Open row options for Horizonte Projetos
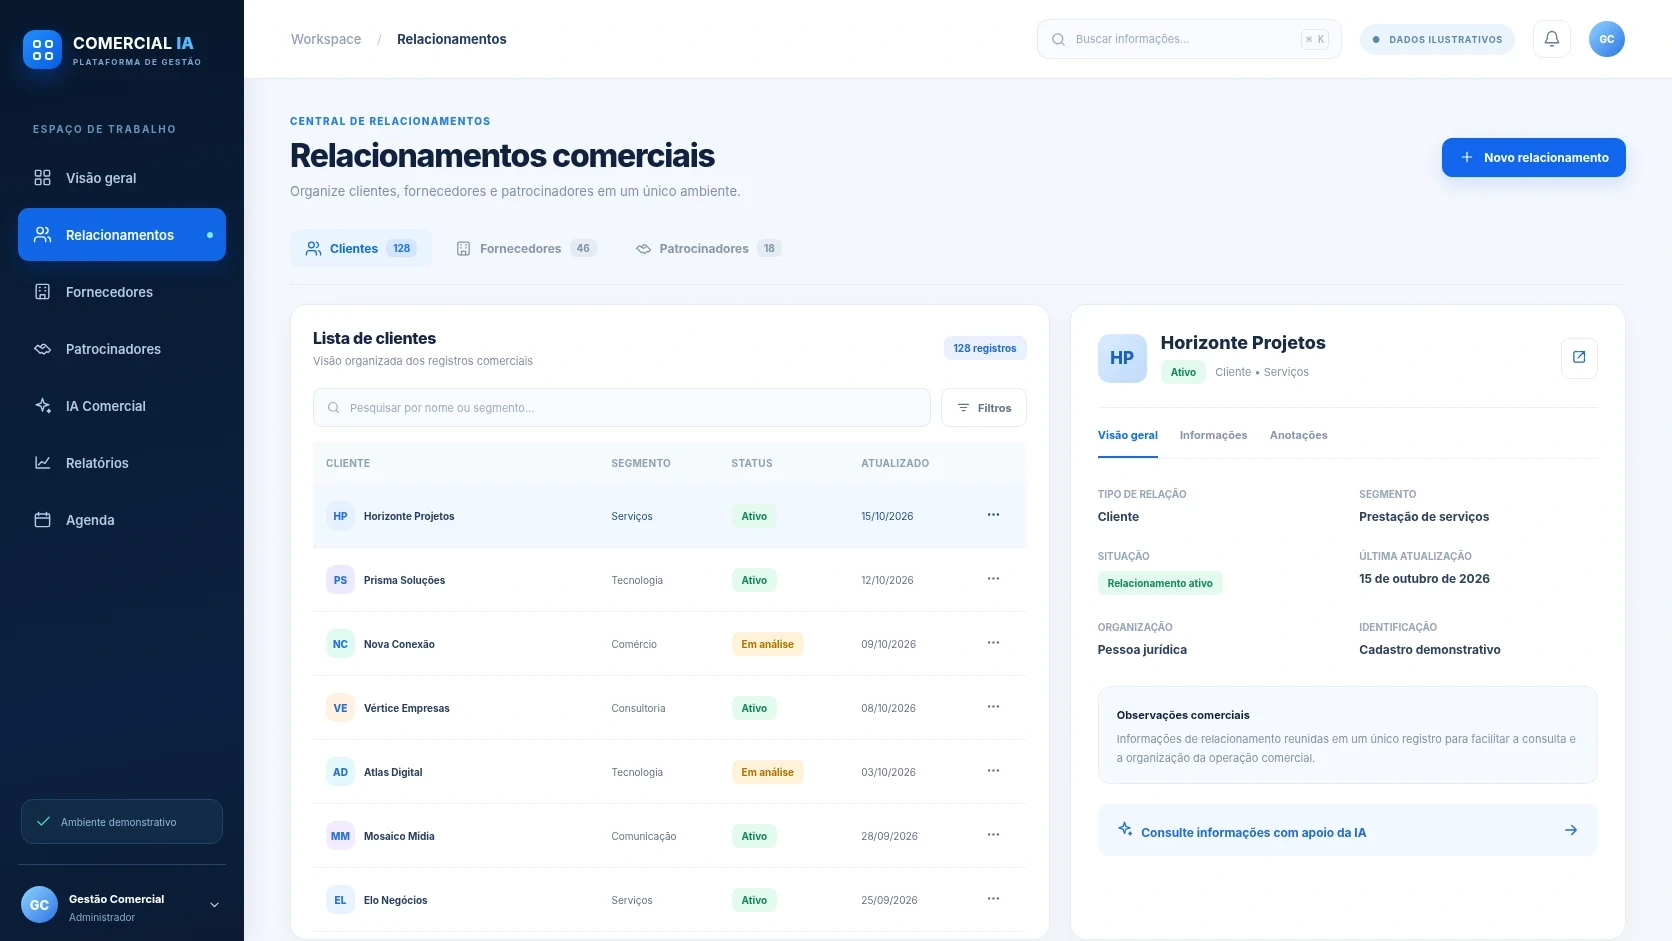Screen dimensions: 1672x941 pos(993,515)
